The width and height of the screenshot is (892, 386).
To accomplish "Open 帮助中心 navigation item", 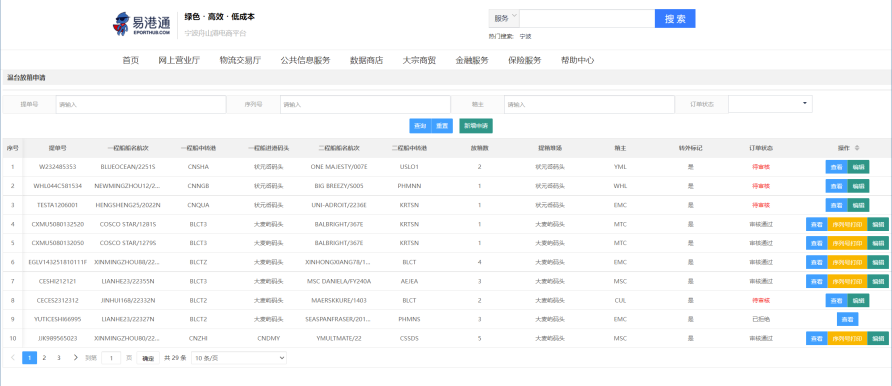I will tap(577, 60).
